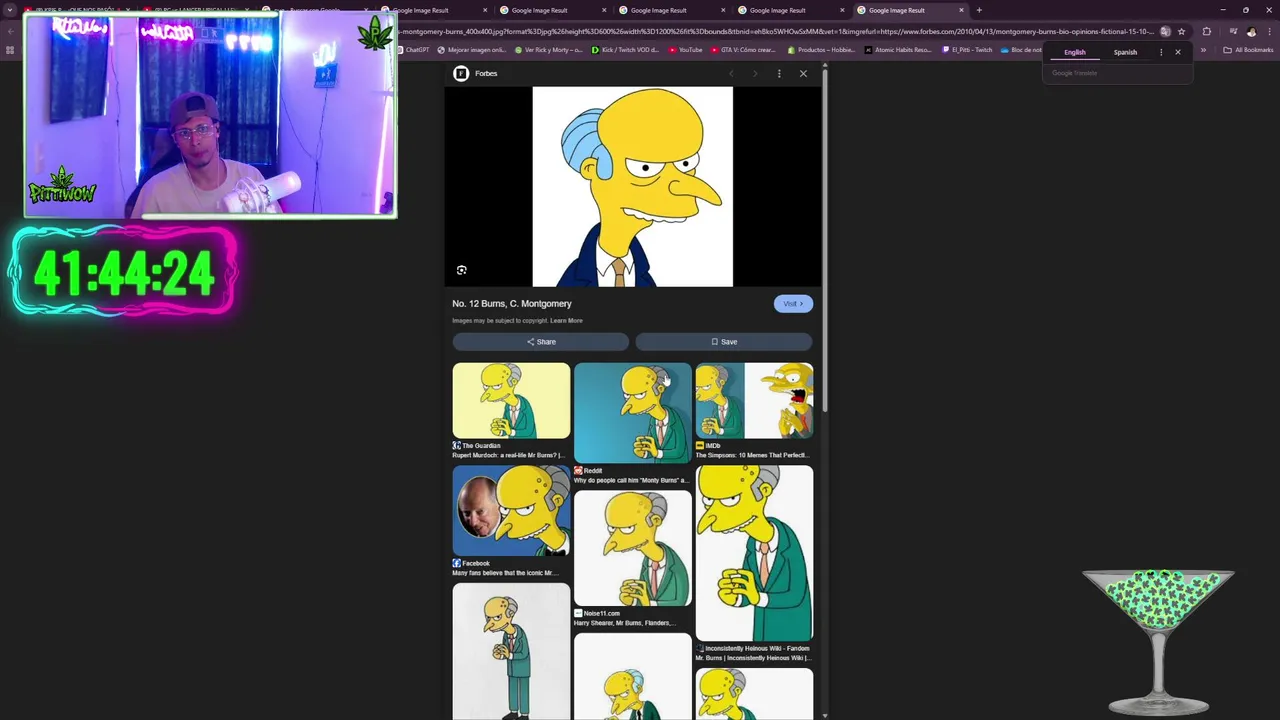Open the browser extensions puzzle icon
Image resolution: width=1280 pixels, height=720 pixels.
pyautogui.click(x=1207, y=31)
